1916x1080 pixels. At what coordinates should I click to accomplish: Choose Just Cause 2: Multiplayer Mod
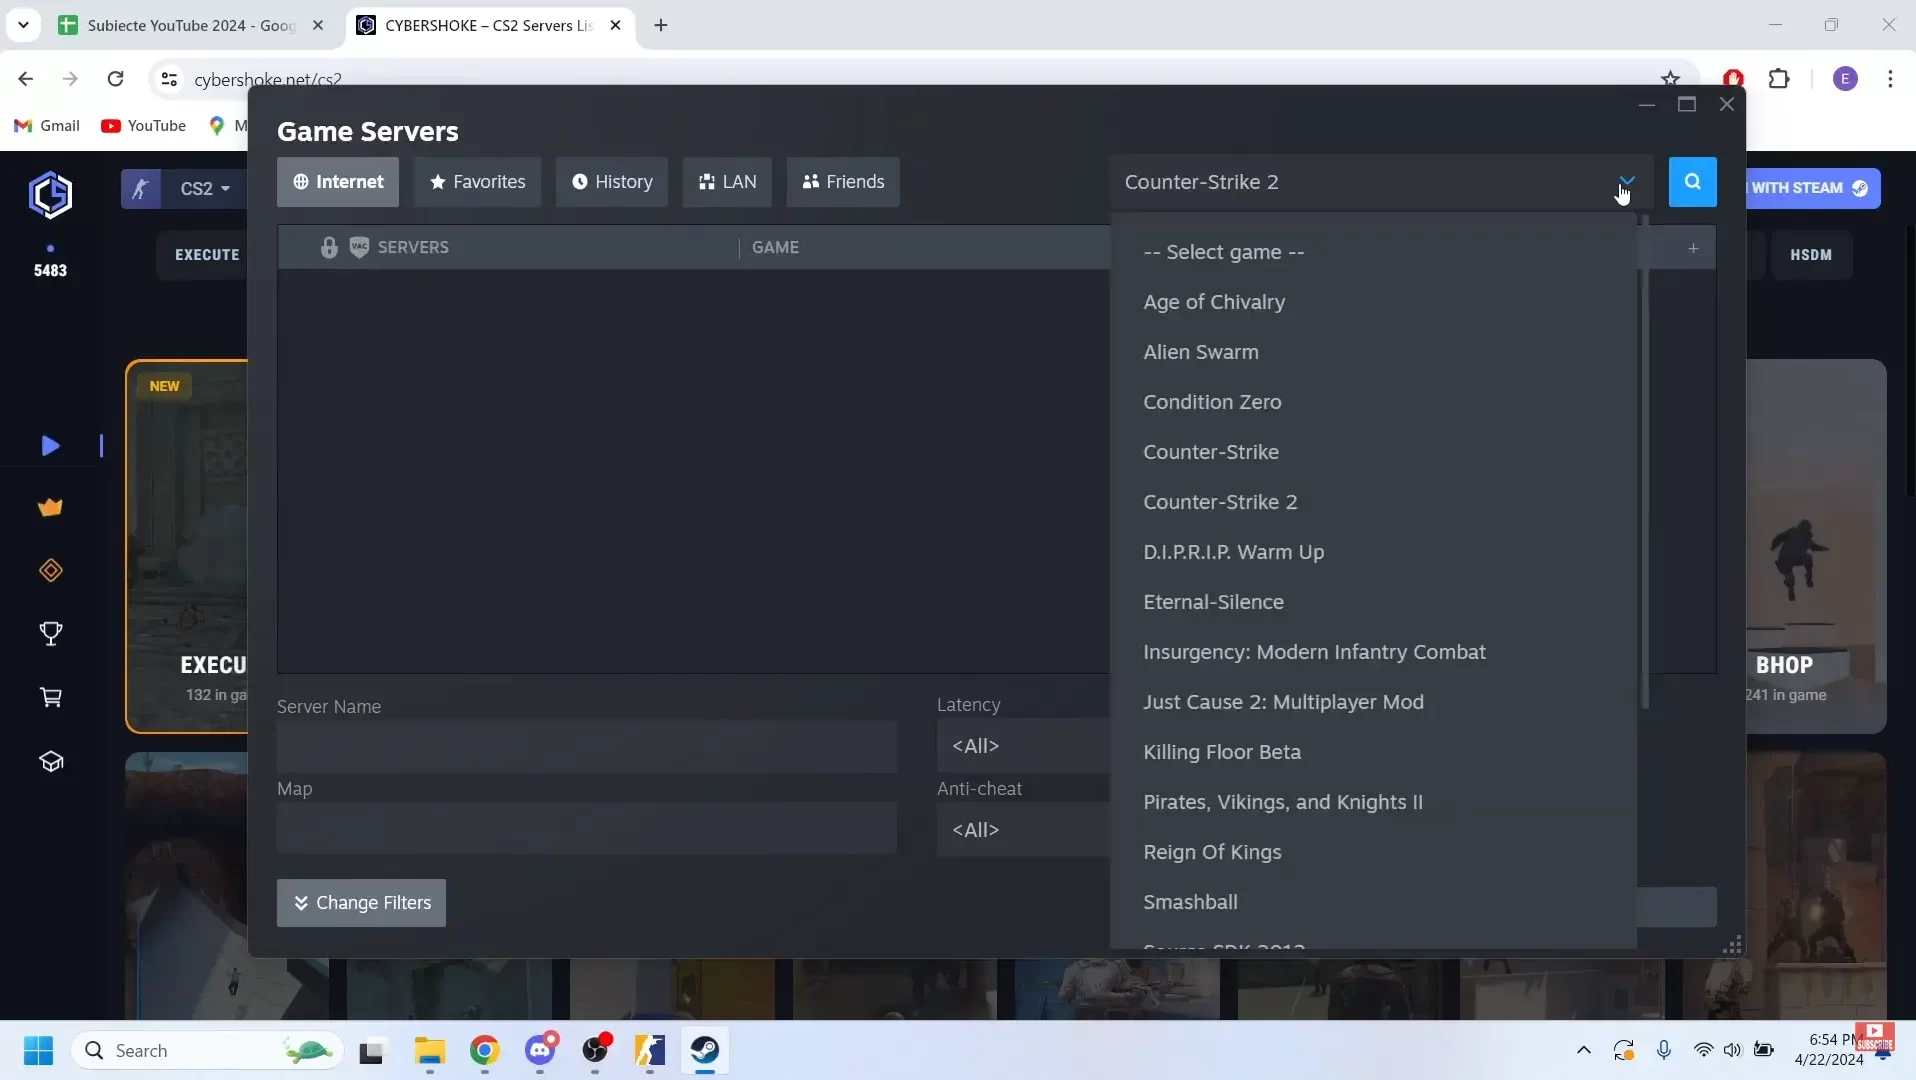pos(1372,702)
